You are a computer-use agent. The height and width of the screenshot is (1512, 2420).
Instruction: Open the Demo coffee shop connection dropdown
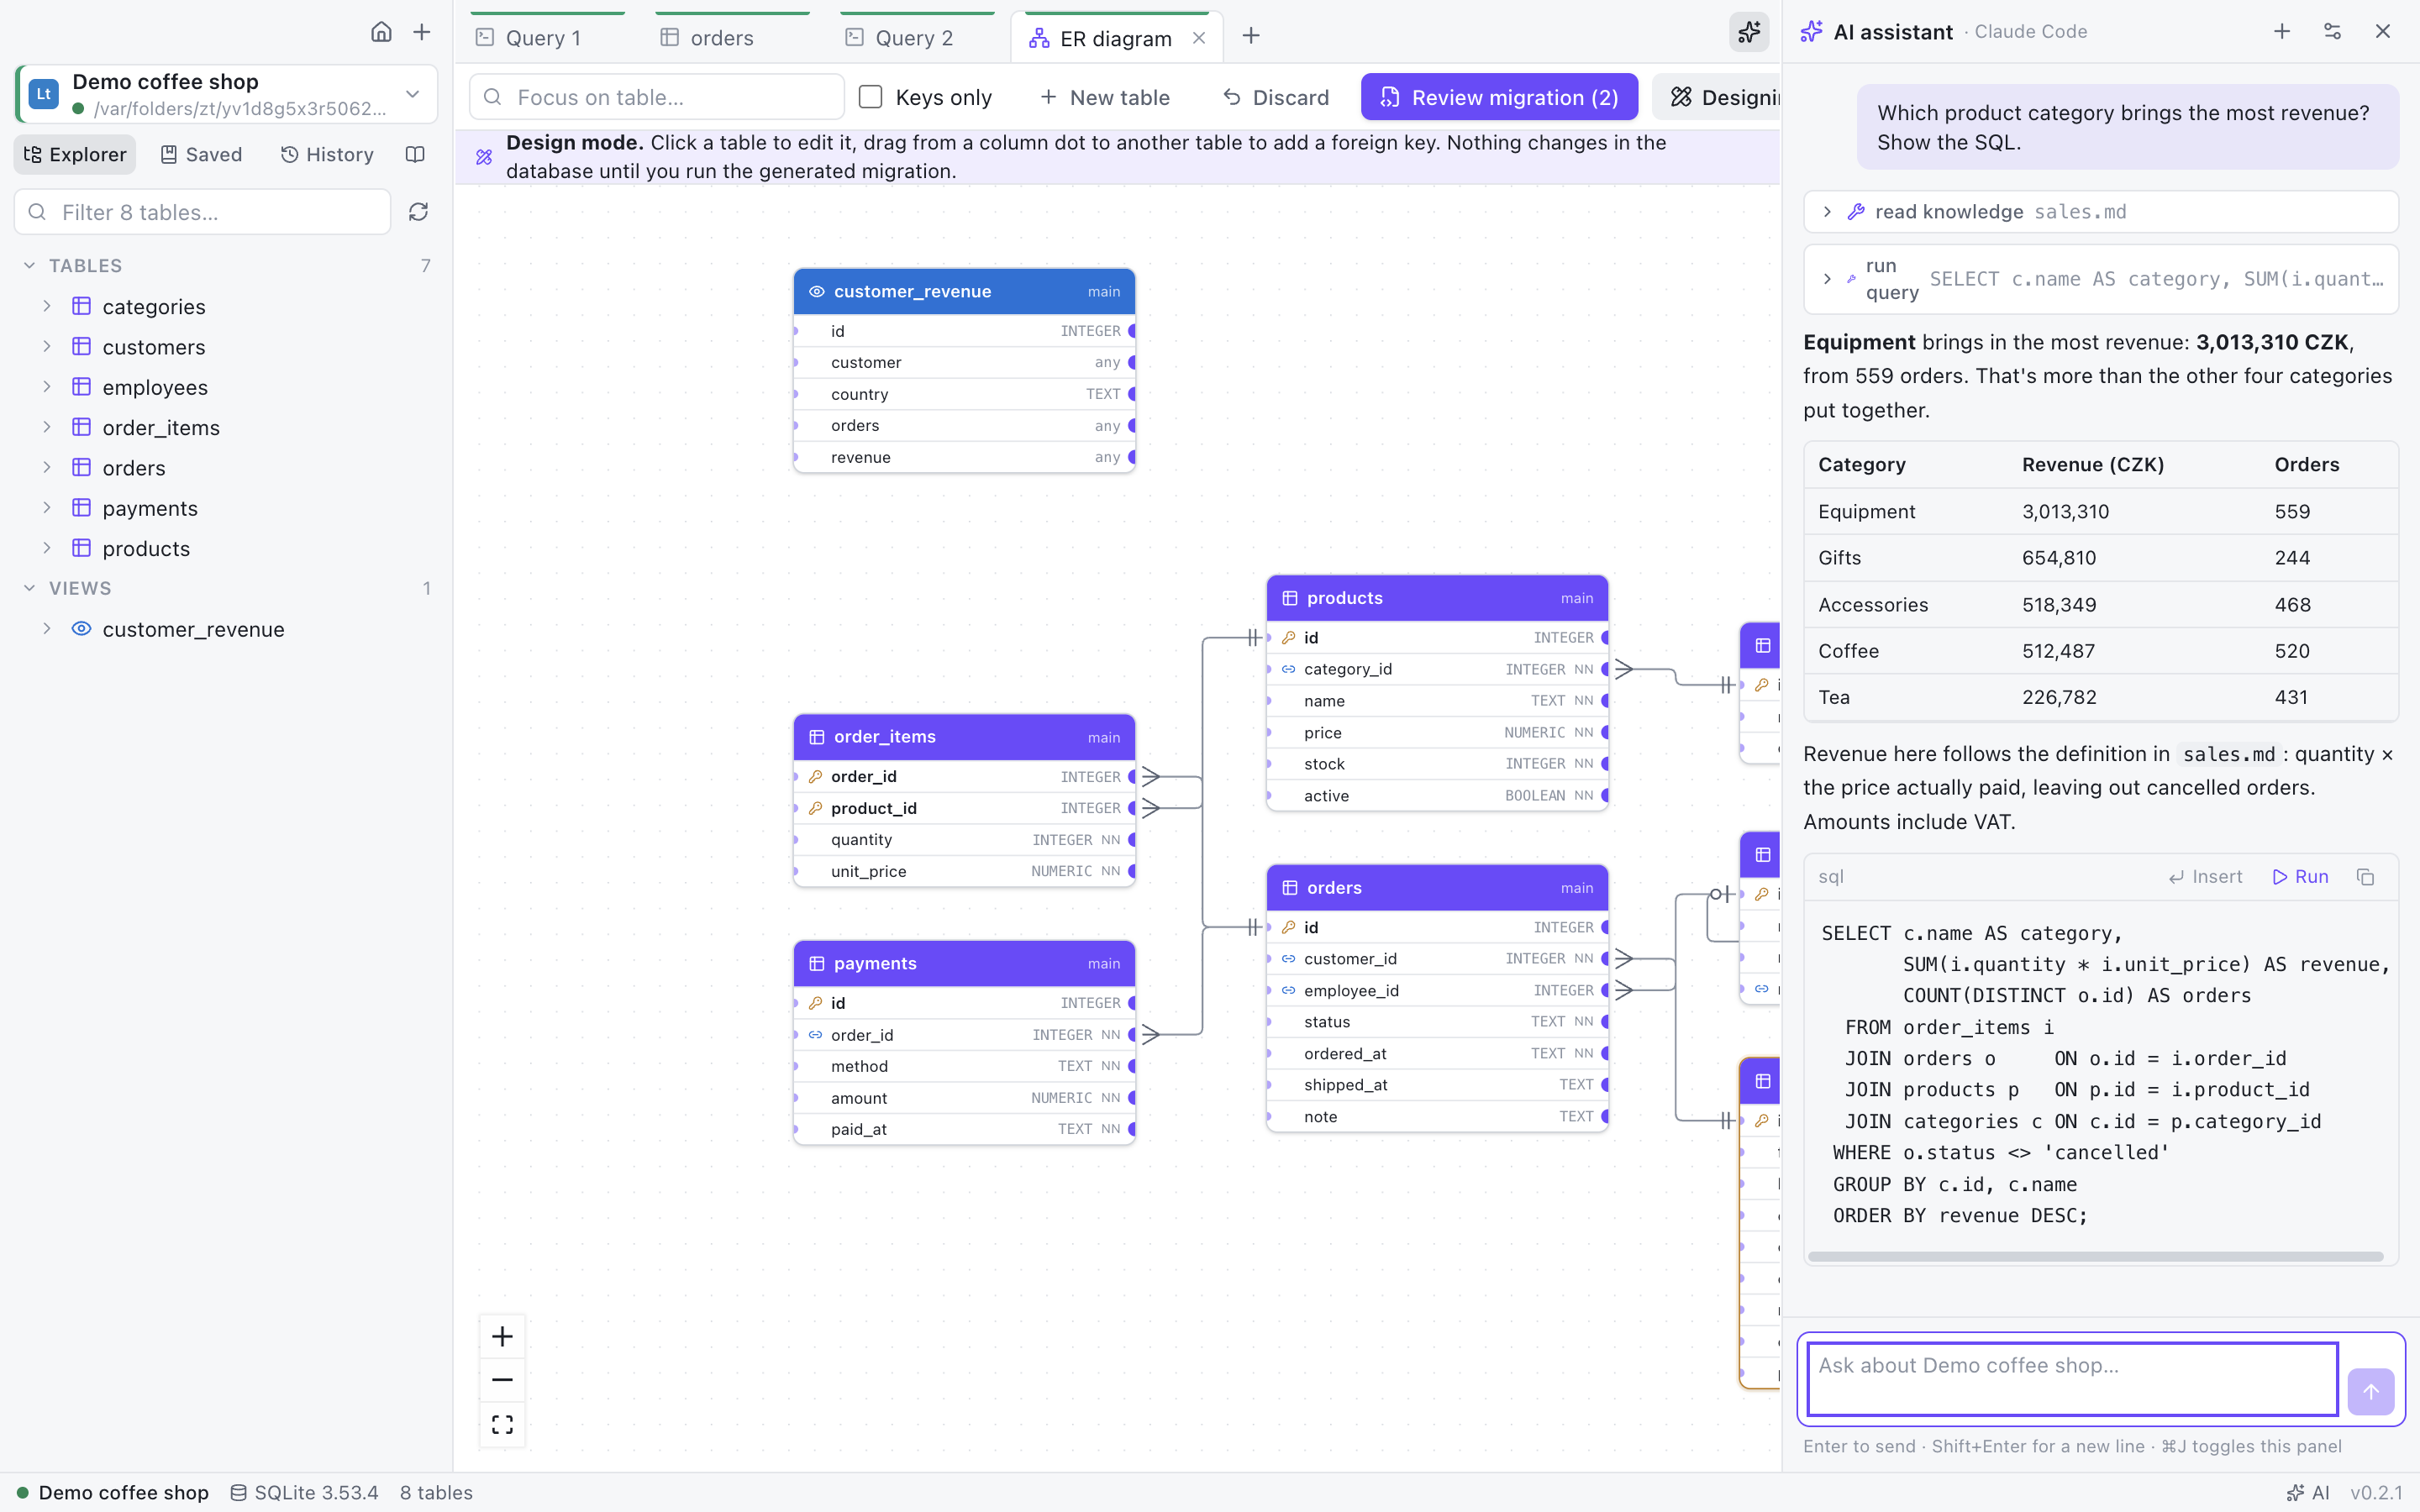tap(227, 94)
